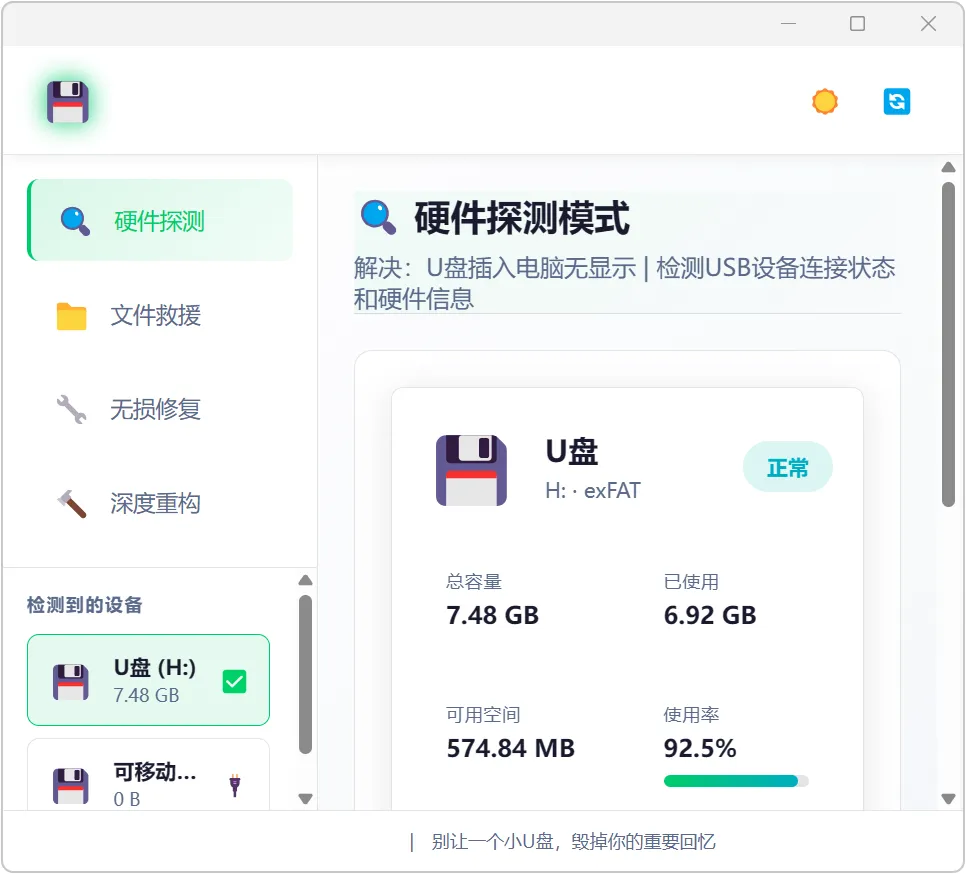Select the U盘 (H:) device card
The width and height of the screenshot is (966, 874).
[x=148, y=680]
